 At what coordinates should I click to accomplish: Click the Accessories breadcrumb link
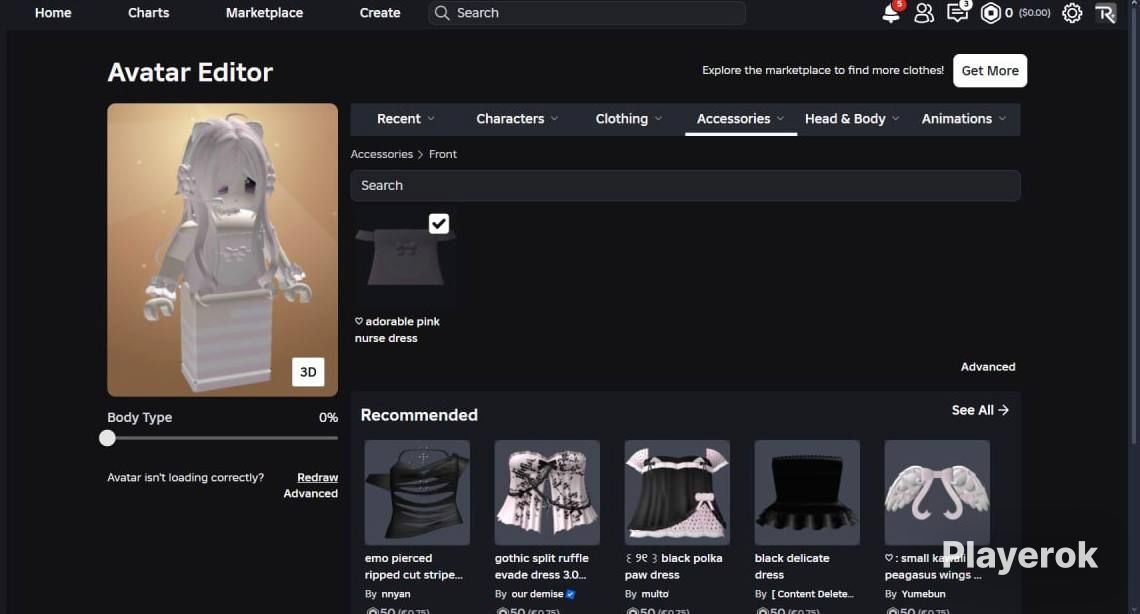click(381, 154)
